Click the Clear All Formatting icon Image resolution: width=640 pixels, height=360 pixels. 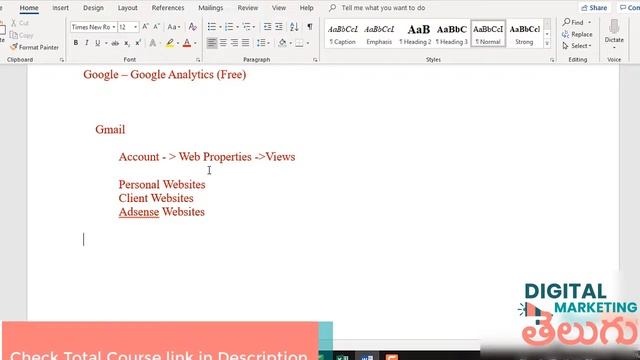(193, 27)
